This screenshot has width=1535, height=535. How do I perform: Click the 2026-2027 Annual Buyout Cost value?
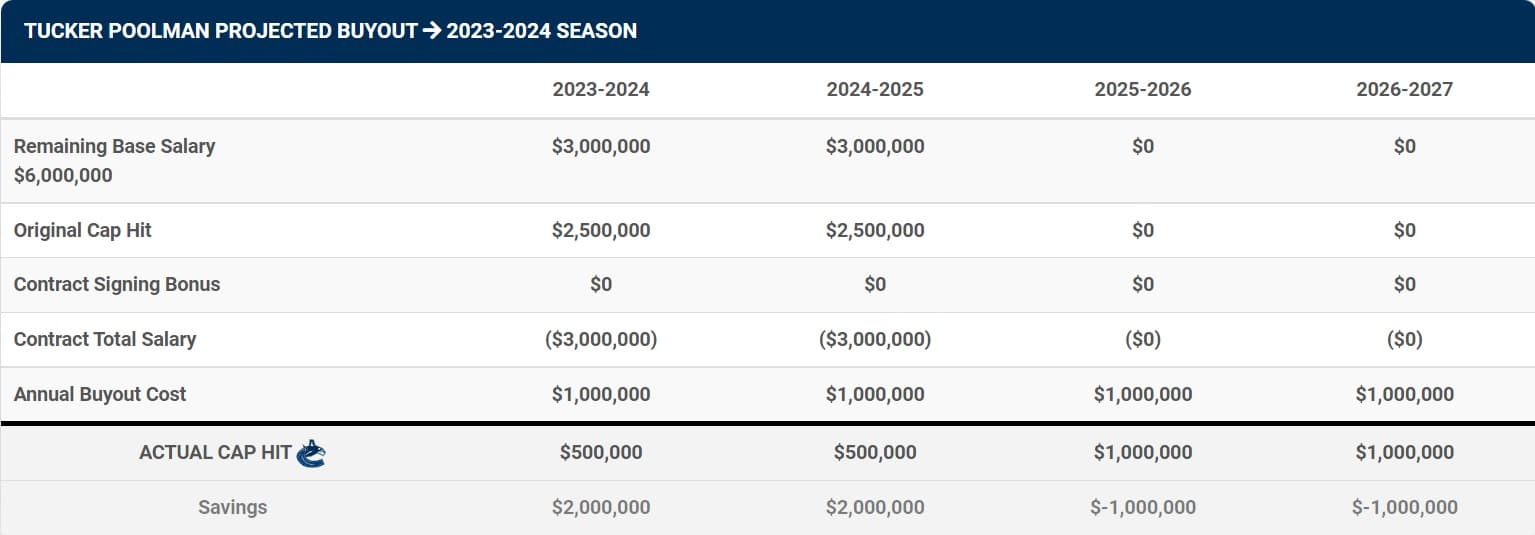pyautogui.click(x=1404, y=394)
